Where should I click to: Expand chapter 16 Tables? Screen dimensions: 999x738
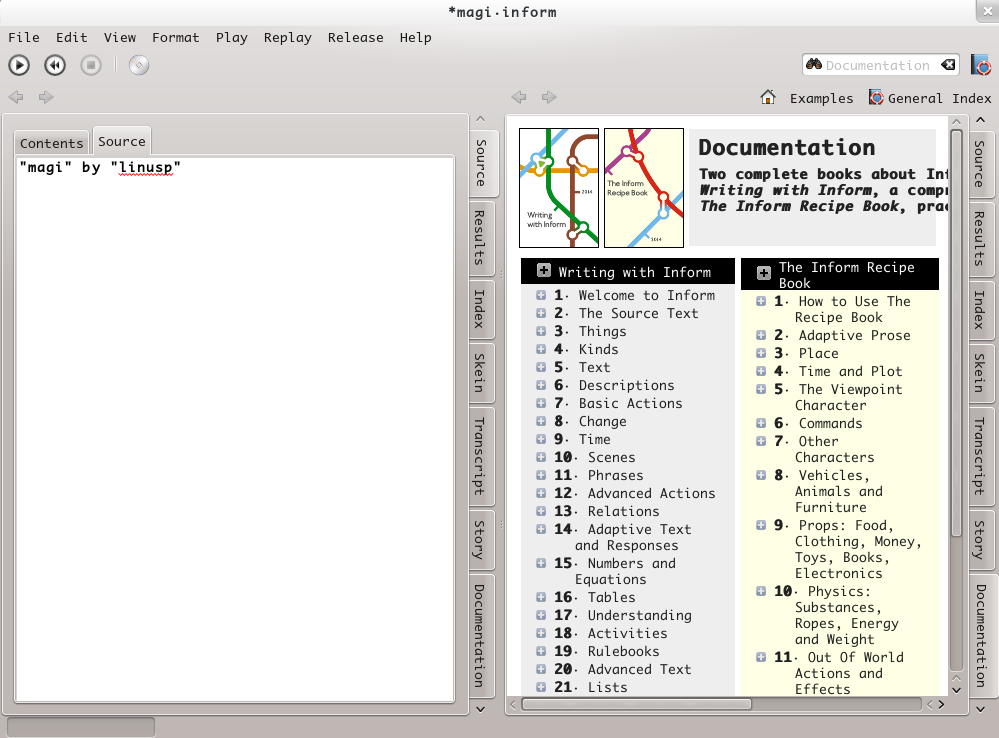coord(541,597)
